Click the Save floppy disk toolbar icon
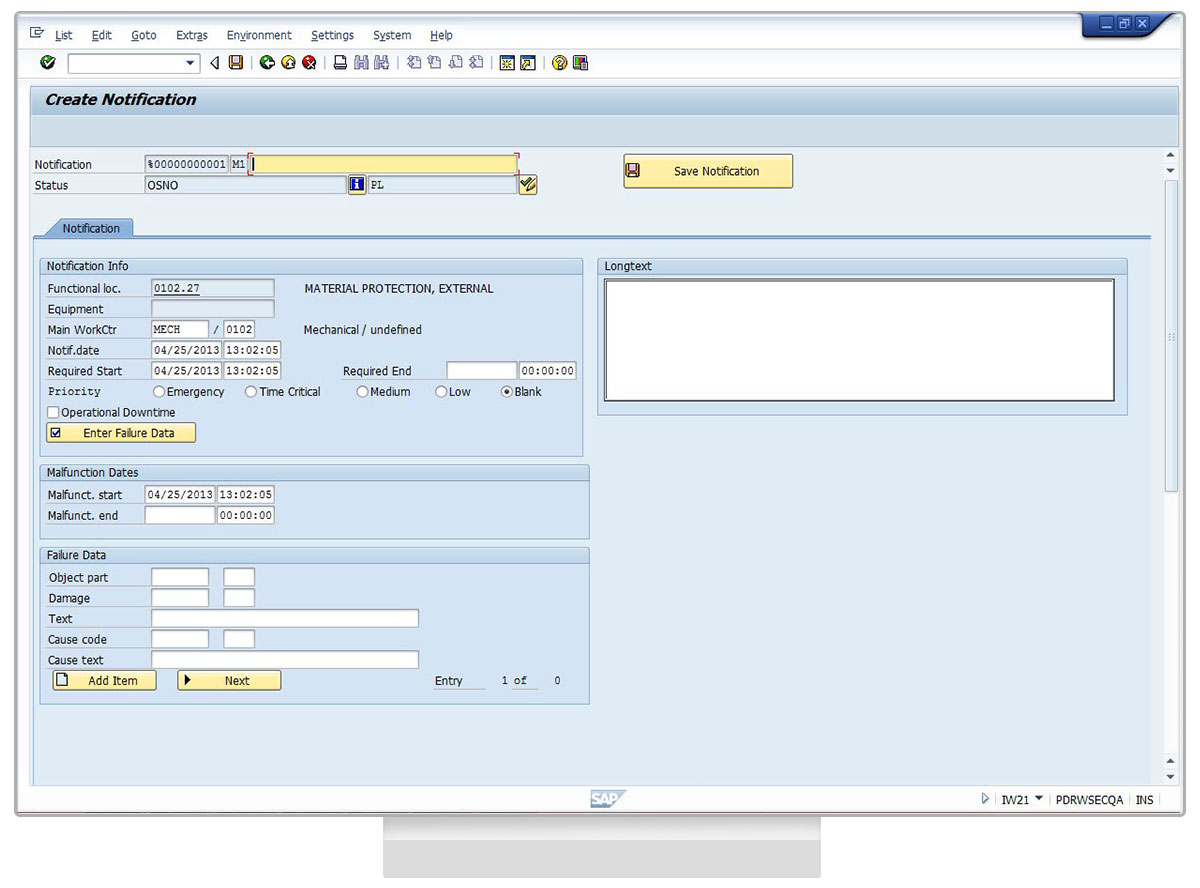 pos(236,63)
